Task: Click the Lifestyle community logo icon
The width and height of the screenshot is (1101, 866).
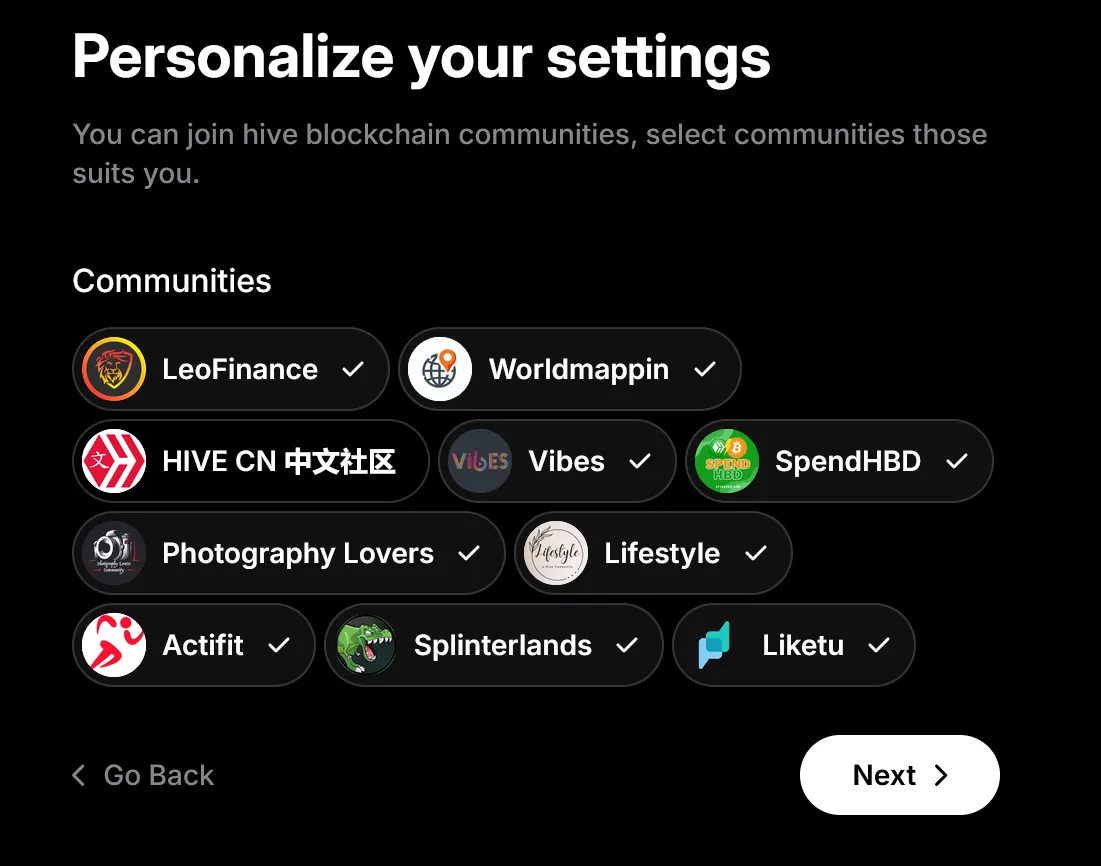Action: click(x=556, y=553)
